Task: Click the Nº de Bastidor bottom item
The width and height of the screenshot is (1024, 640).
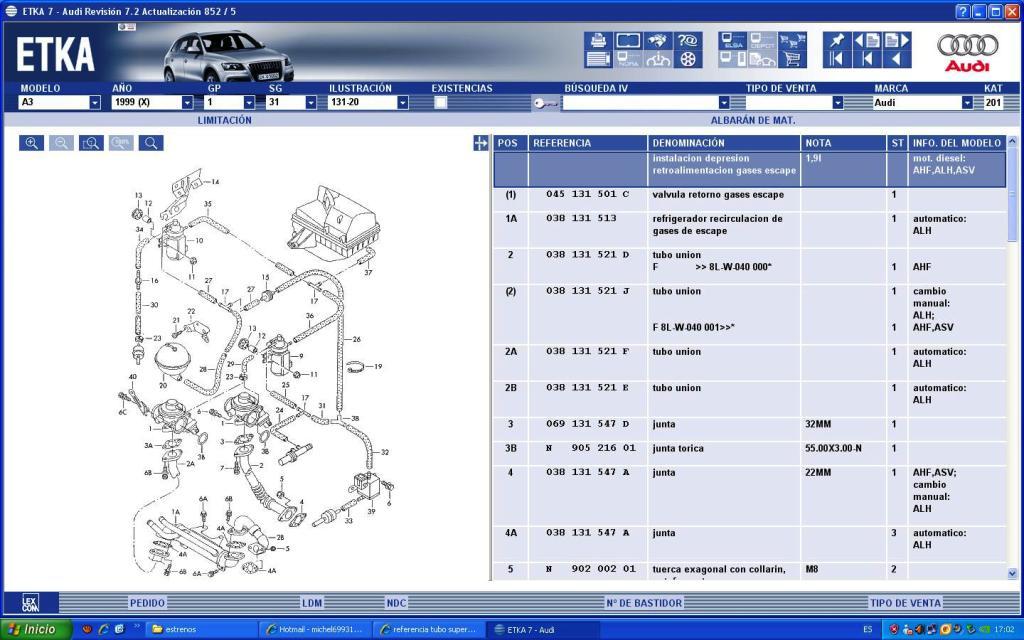Action: point(644,603)
